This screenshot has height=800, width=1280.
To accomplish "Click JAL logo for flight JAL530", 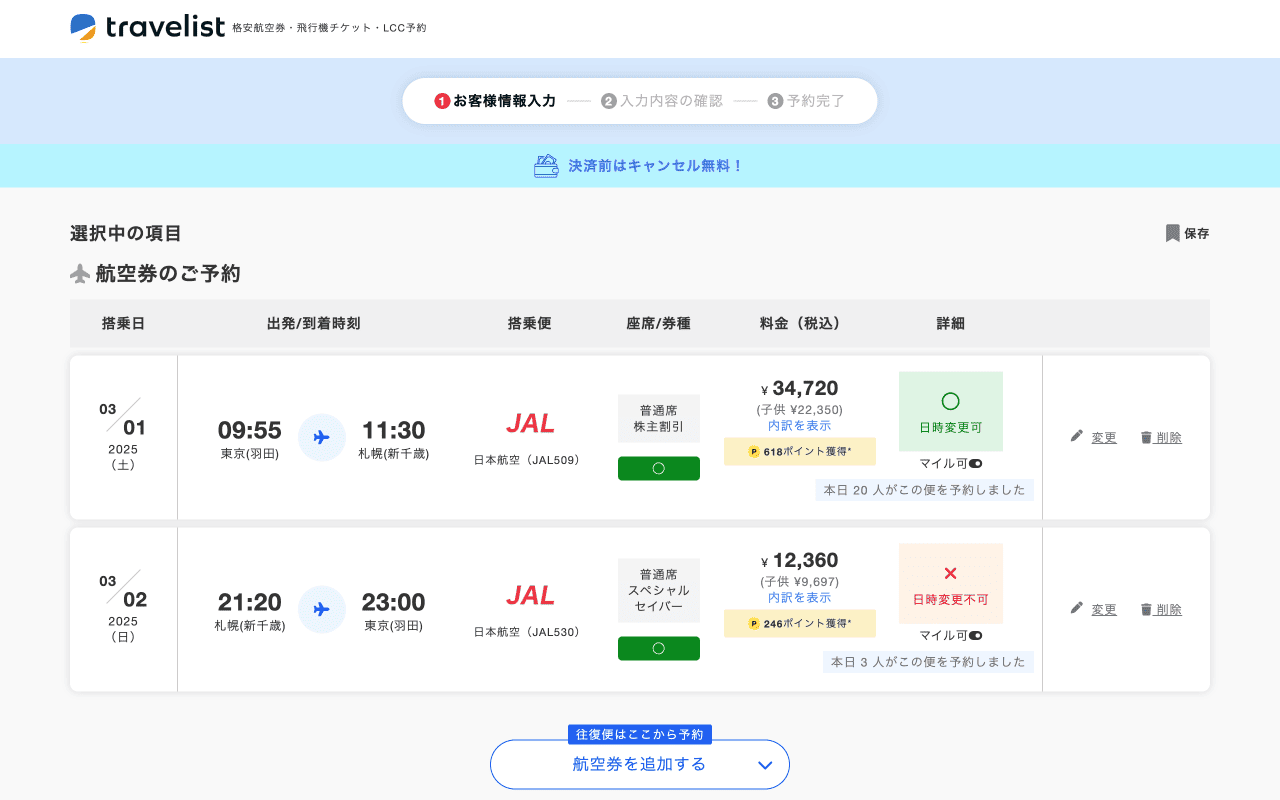I will (530, 595).
